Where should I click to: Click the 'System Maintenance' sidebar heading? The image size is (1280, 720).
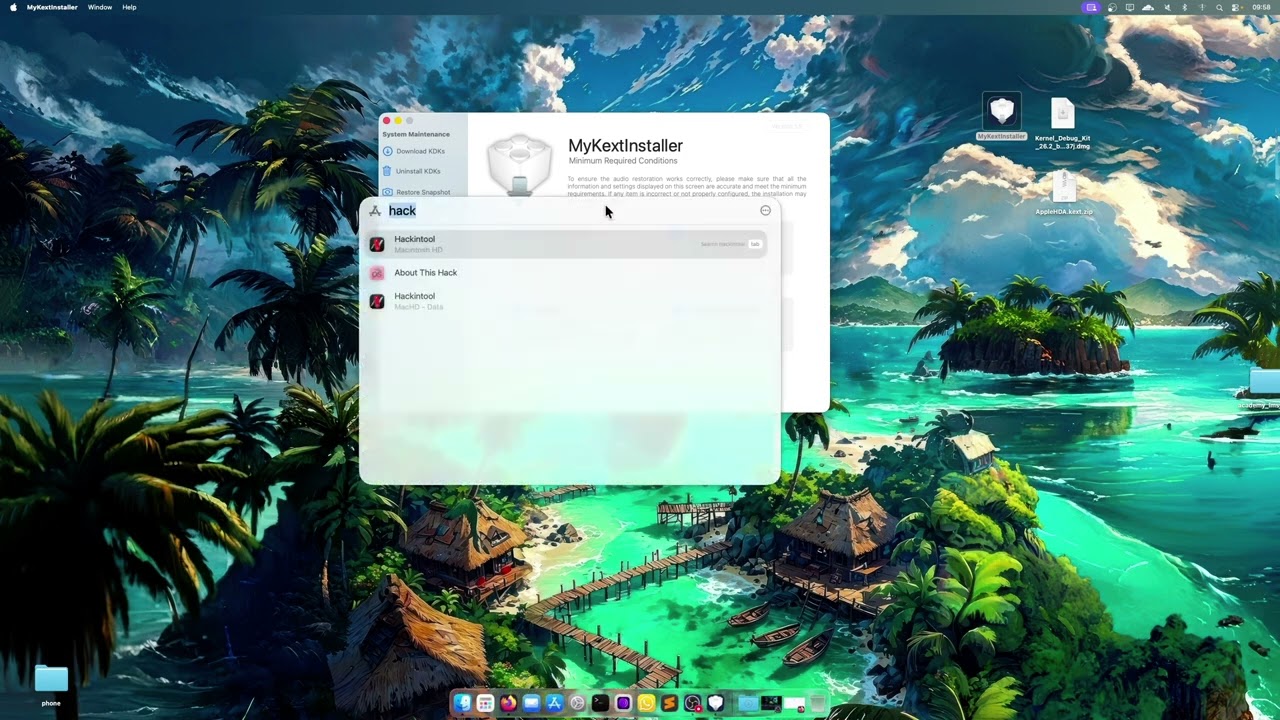point(416,134)
